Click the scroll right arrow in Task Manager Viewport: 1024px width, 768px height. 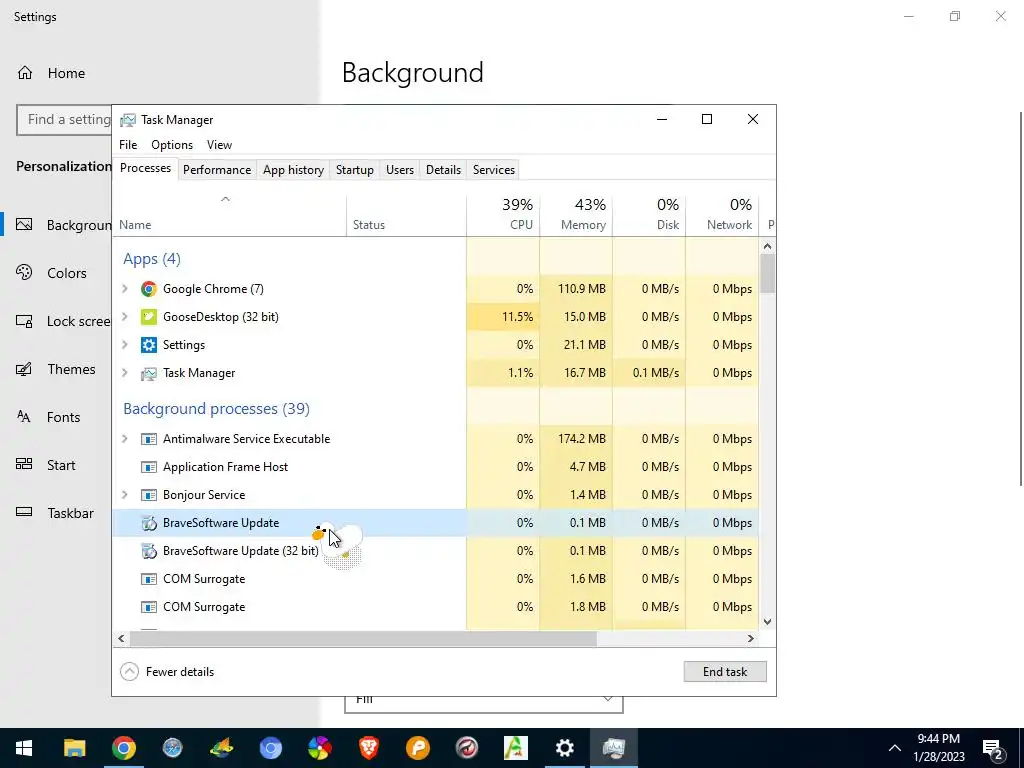point(750,638)
